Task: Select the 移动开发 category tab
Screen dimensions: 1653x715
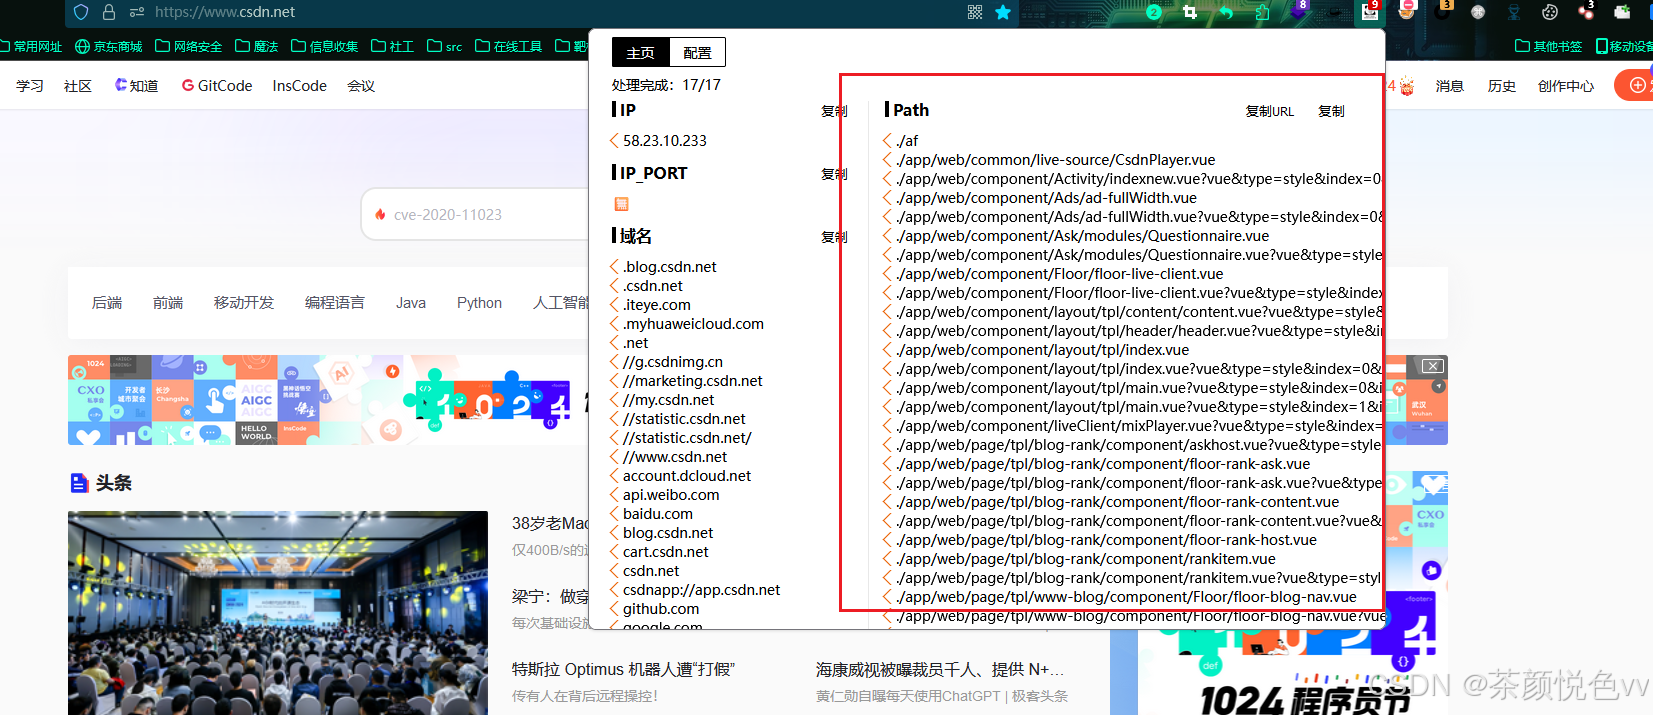Action: [244, 303]
